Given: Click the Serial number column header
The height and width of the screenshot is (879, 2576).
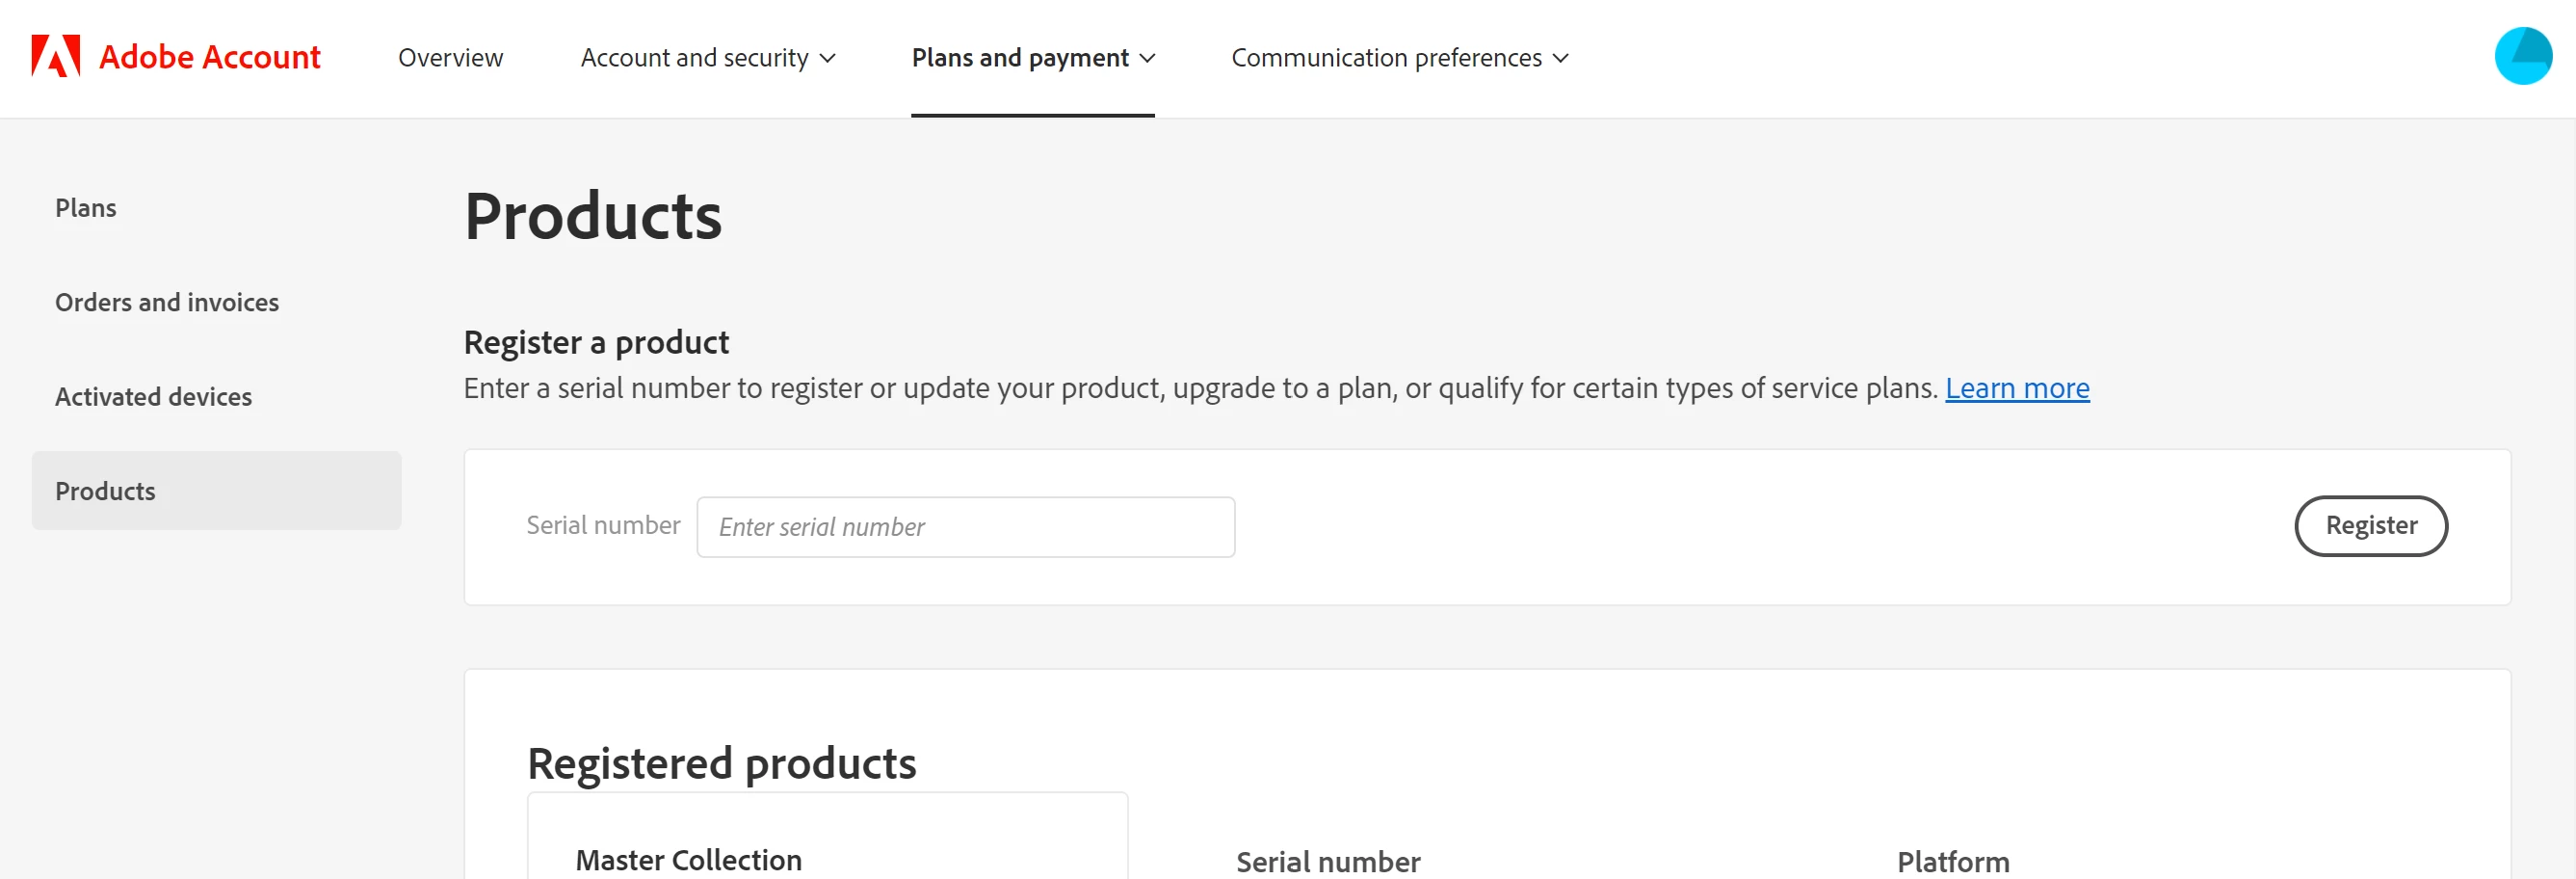Looking at the screenshot, I should [1327, 861].
